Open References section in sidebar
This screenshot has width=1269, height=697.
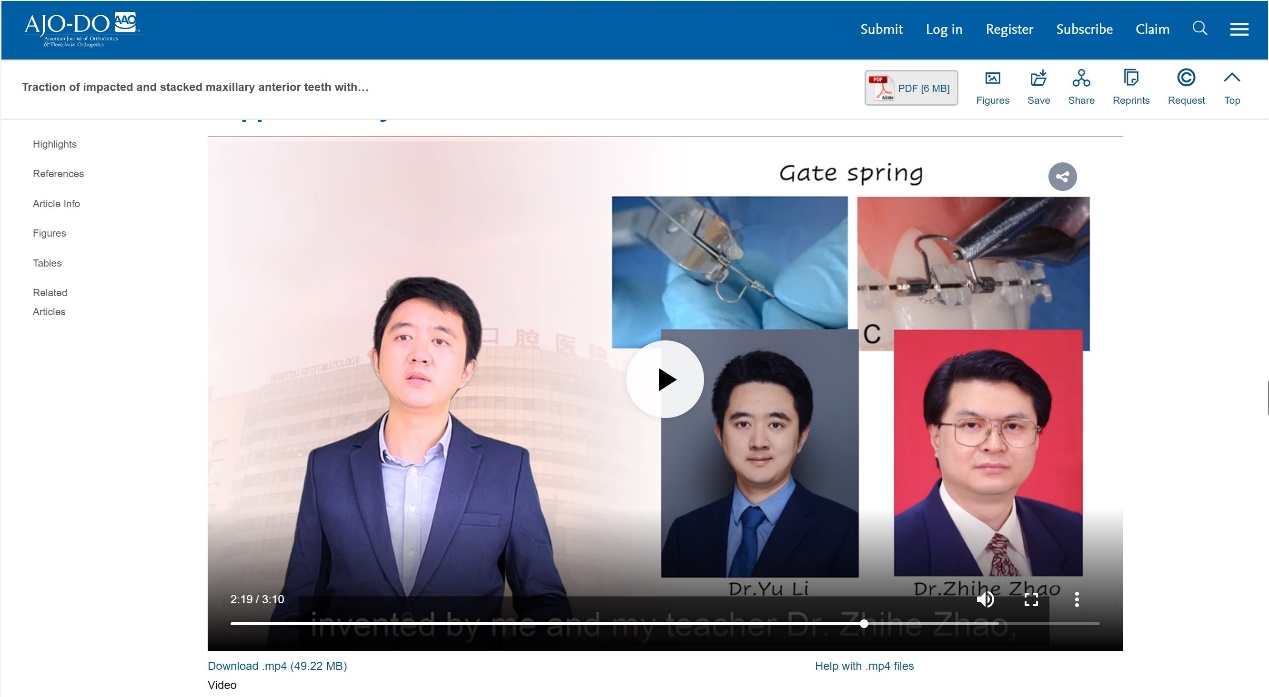tap(58, 174)
